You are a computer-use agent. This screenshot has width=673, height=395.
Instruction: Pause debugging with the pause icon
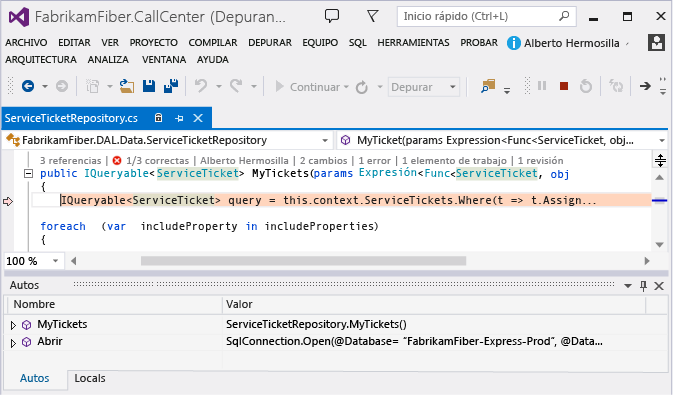542,86
